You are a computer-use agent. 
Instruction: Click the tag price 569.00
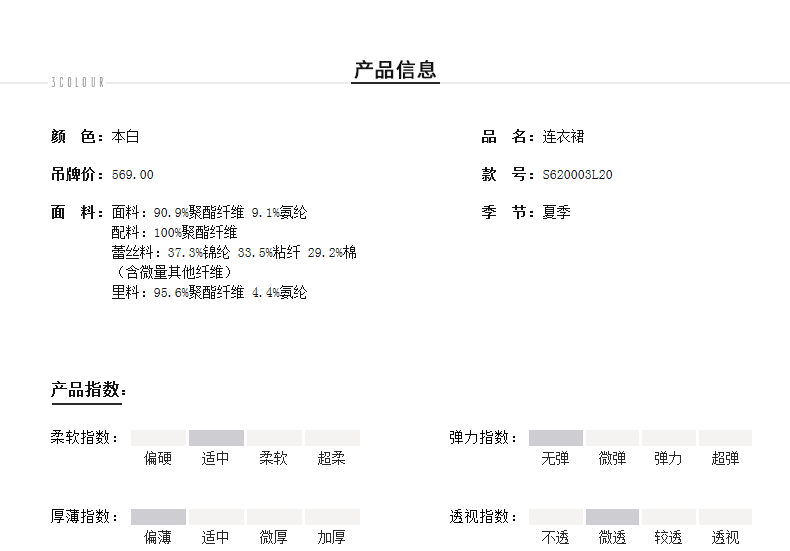coord(133,175)
